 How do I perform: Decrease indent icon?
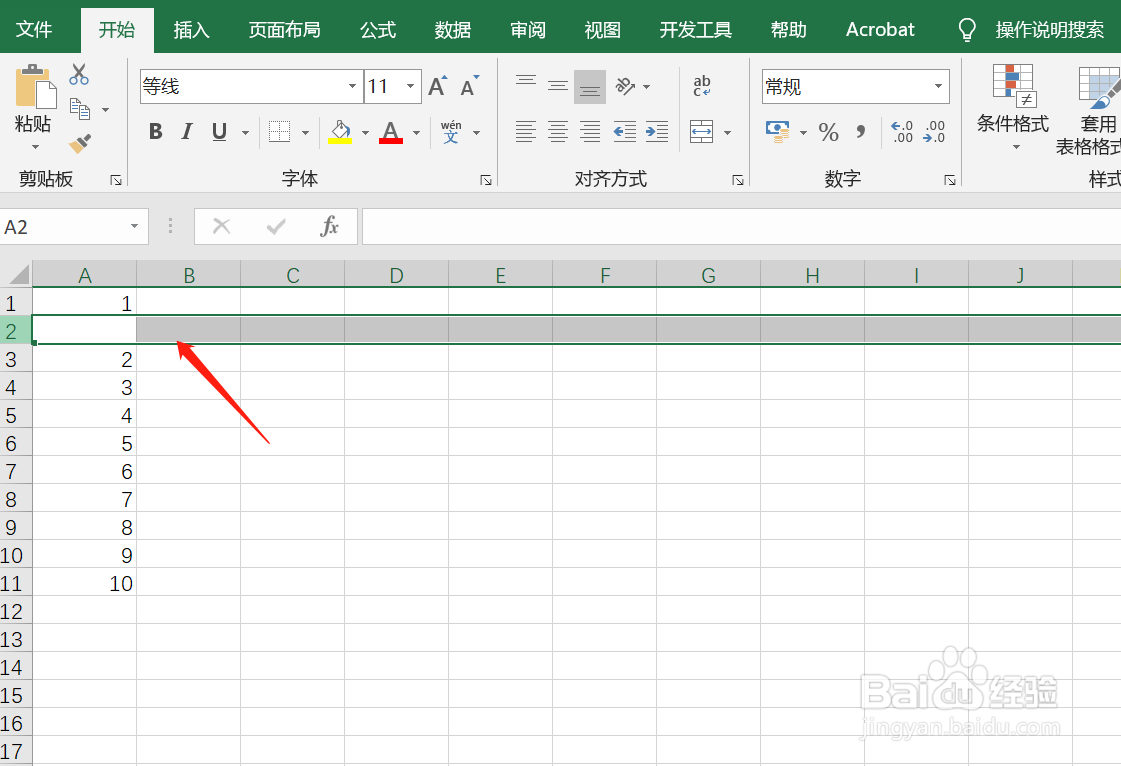coord(625,132)
